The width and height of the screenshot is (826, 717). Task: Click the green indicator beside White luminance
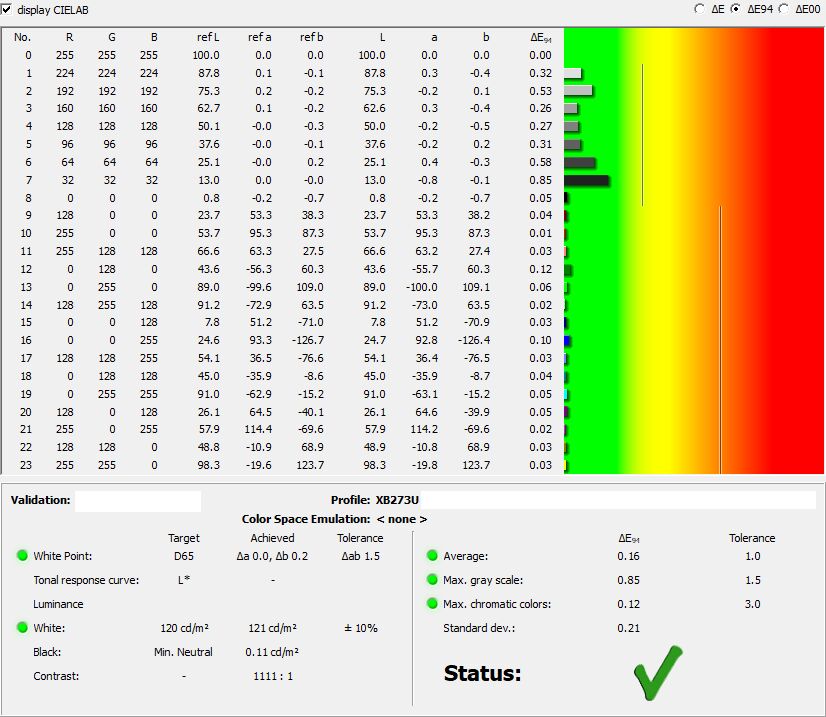(22, 627)
